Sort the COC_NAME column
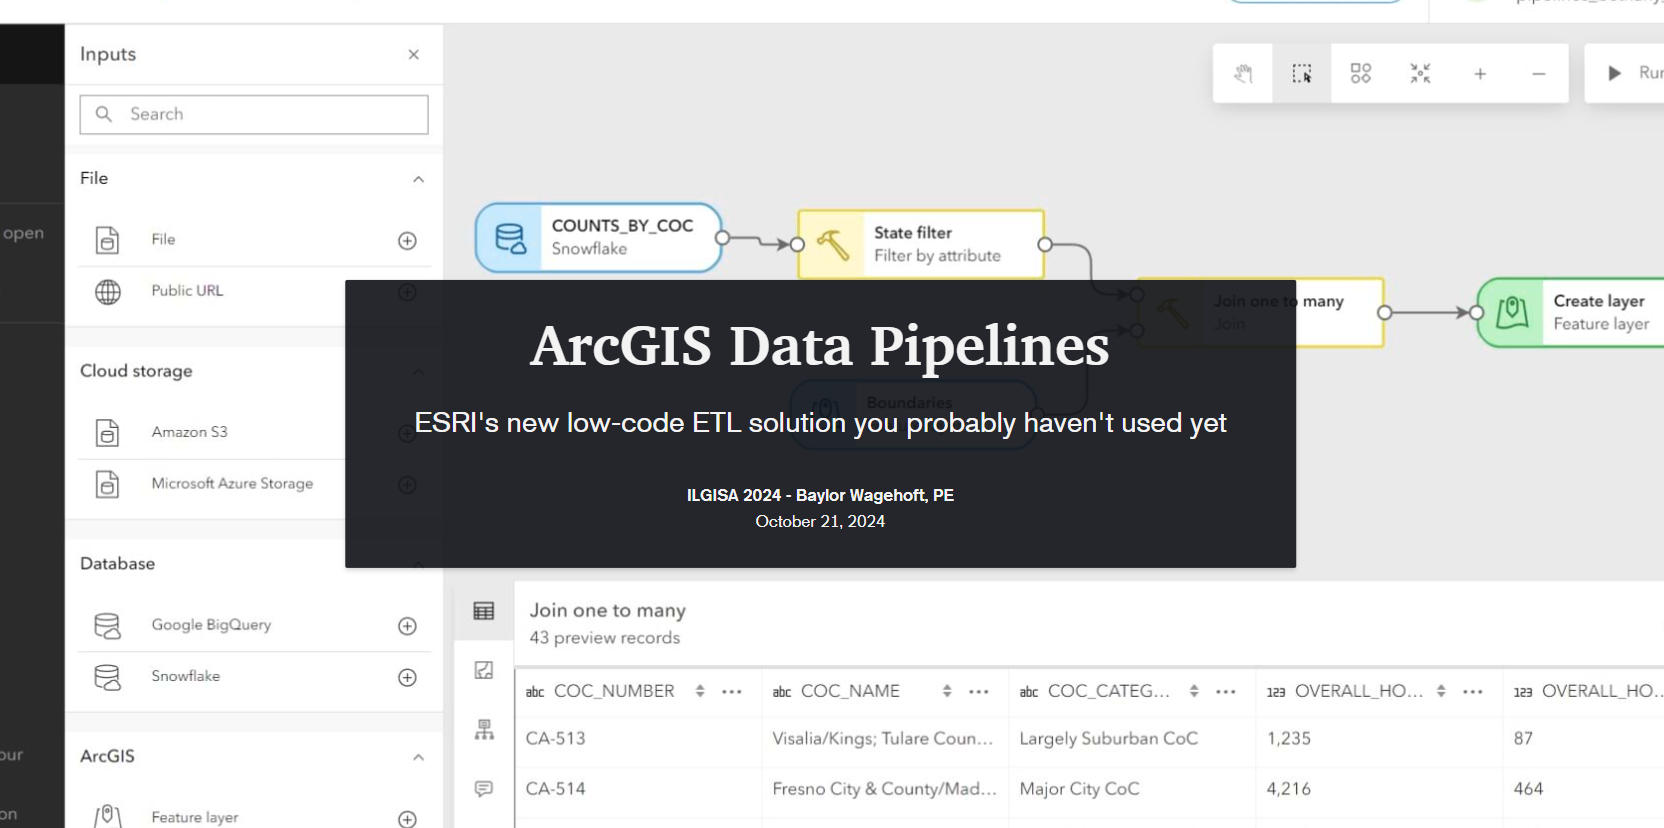This screenshot has height=828, width=1664. pyautogui.click(x=947, y=691)
